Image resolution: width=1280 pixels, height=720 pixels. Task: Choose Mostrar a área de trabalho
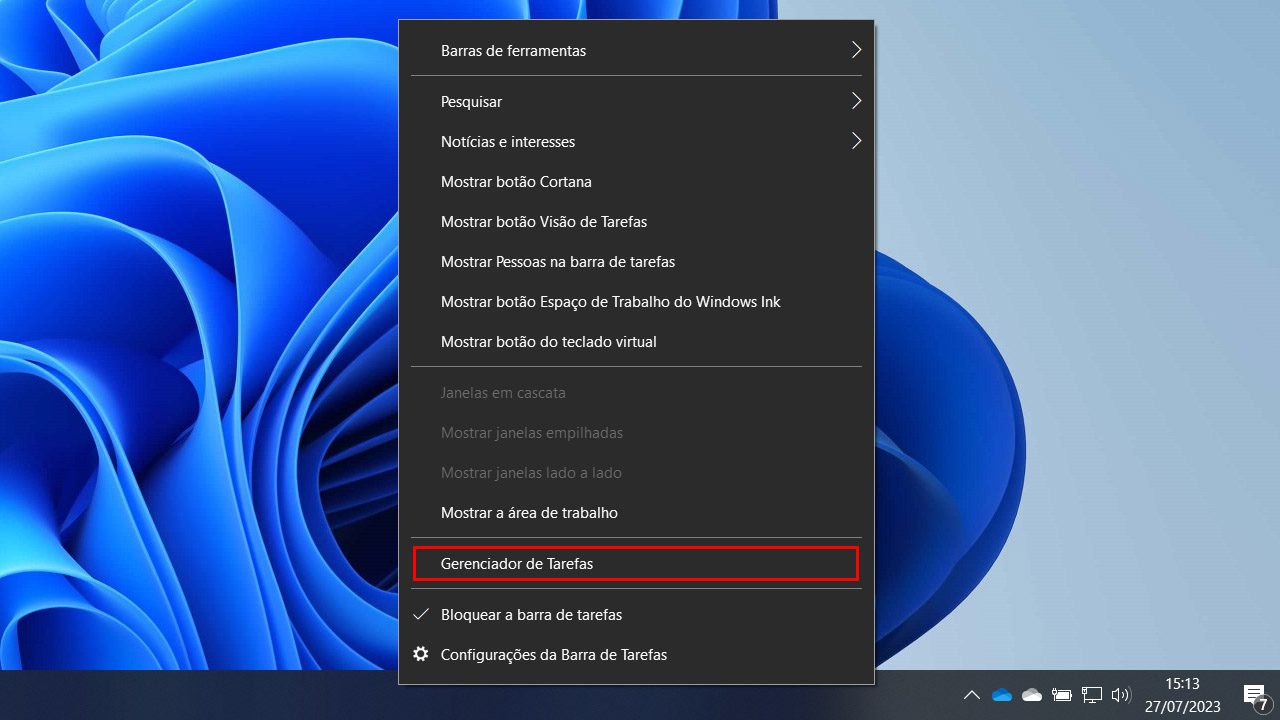pyautogui.click(x=636, y=513)
